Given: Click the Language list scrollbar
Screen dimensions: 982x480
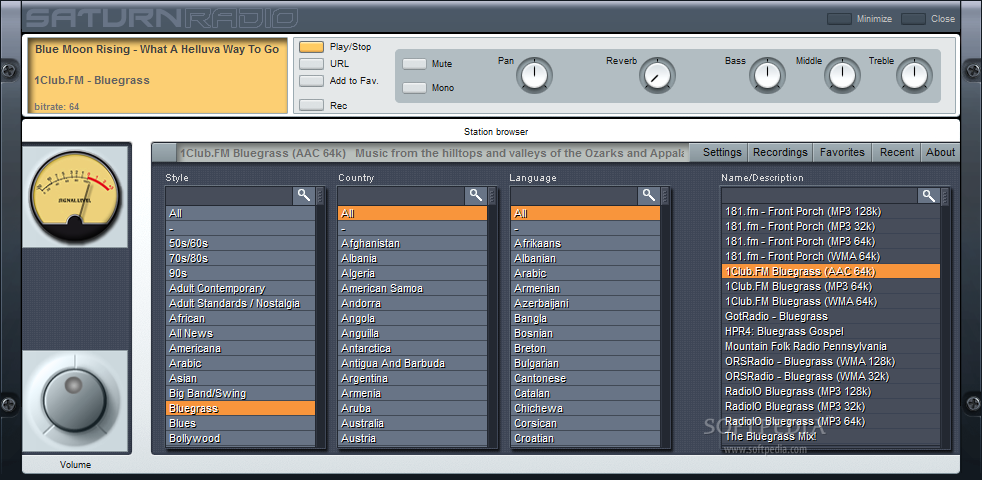Looking at the screenshot, I should click(x=666, y=317).
